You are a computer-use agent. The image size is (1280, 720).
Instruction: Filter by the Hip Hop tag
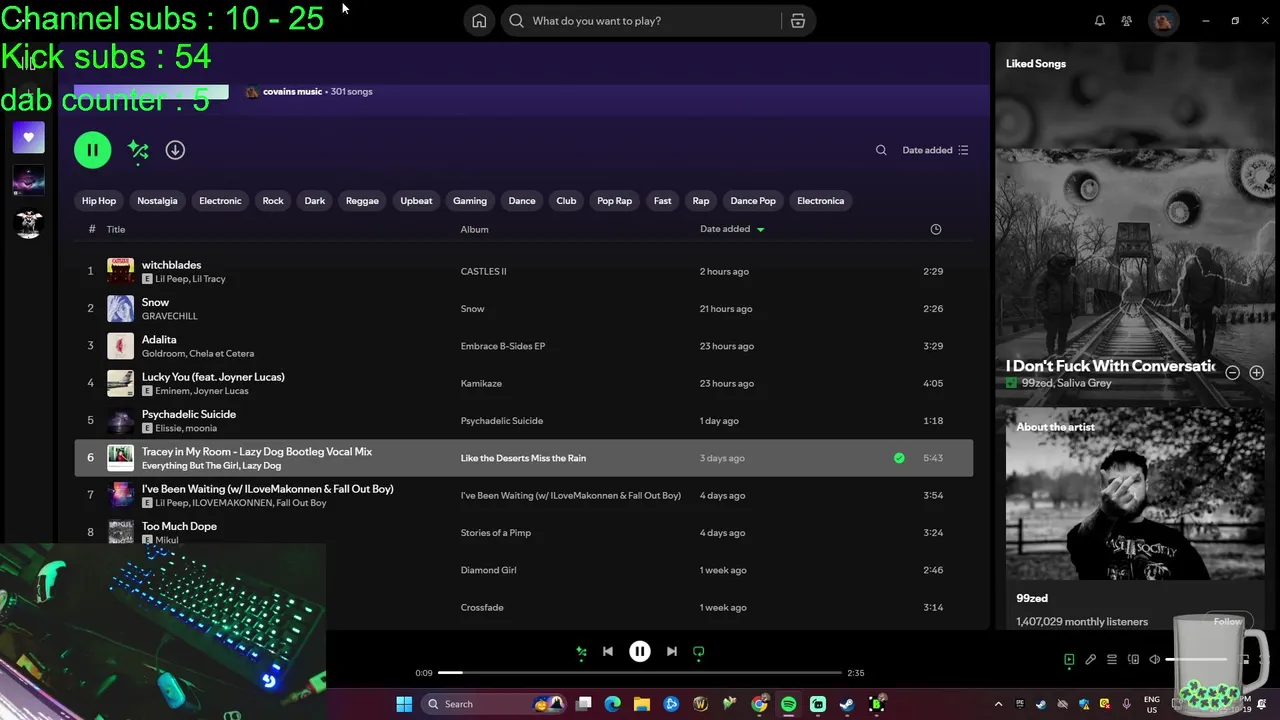click(99, 201)
